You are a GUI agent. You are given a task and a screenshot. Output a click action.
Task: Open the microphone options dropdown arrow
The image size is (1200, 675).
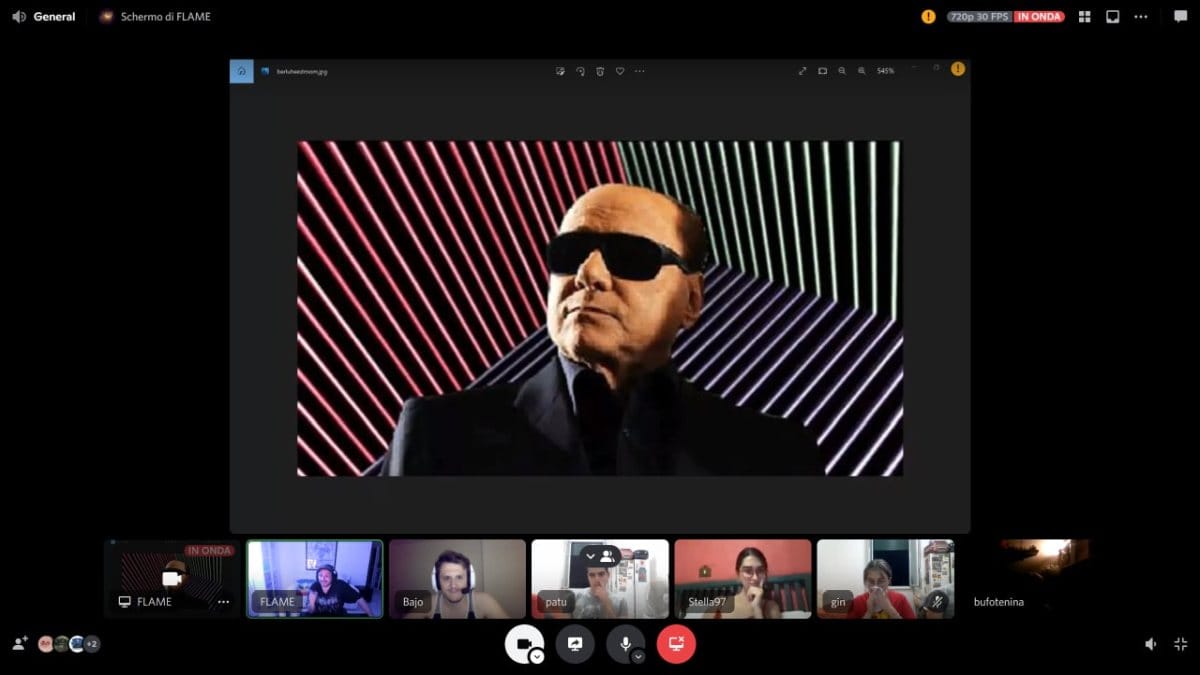tap(638, 657)
